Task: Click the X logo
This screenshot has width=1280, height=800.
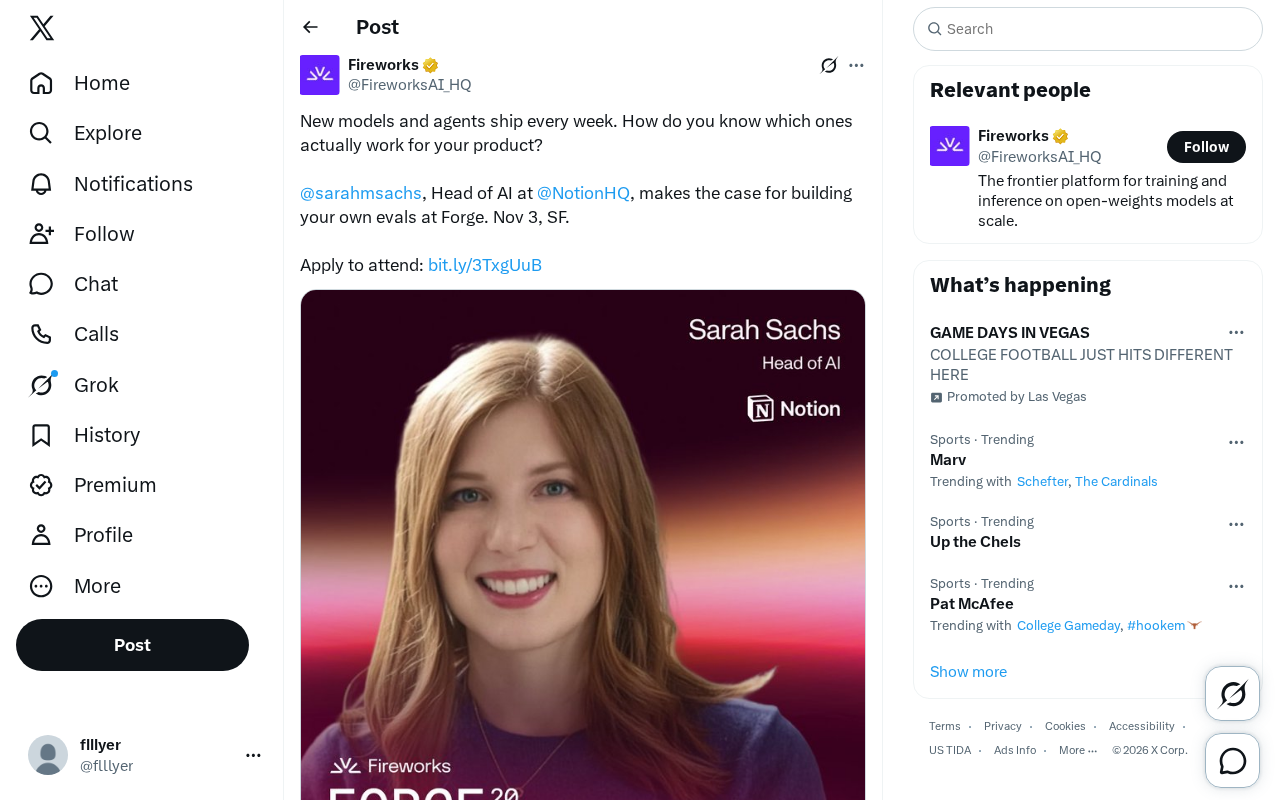Action: click(x=42, y=28)
